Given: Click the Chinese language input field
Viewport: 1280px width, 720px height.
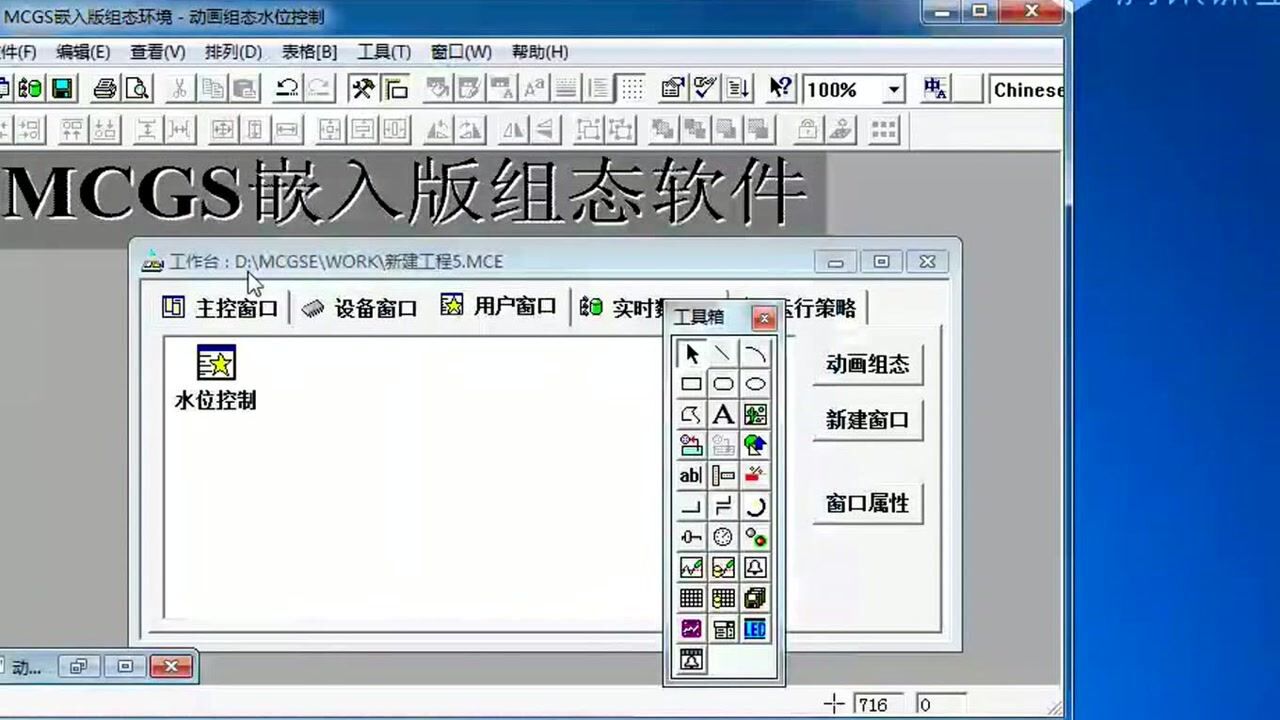Looking at the screenshot, I should (1027, 90).
